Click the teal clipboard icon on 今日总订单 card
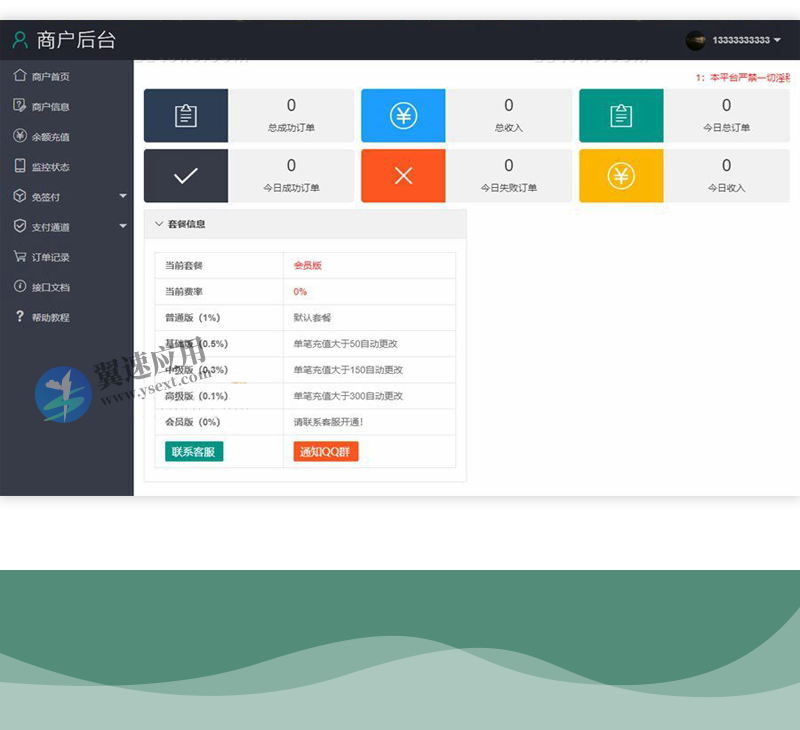 620,114
